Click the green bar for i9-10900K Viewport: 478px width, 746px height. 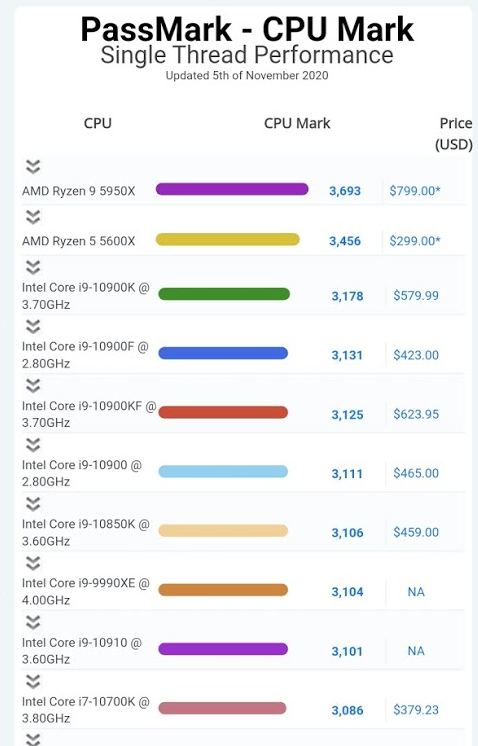point(224,294)
